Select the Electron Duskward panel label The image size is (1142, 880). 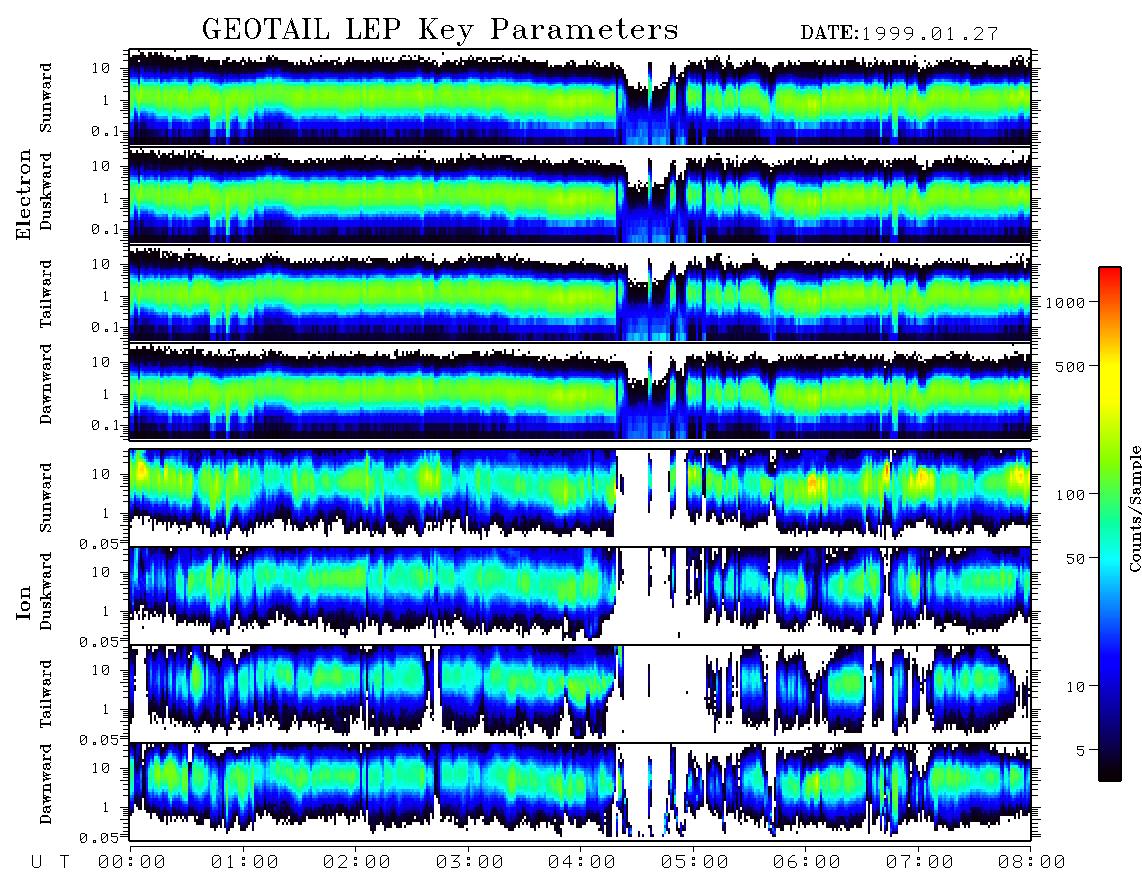46,192
